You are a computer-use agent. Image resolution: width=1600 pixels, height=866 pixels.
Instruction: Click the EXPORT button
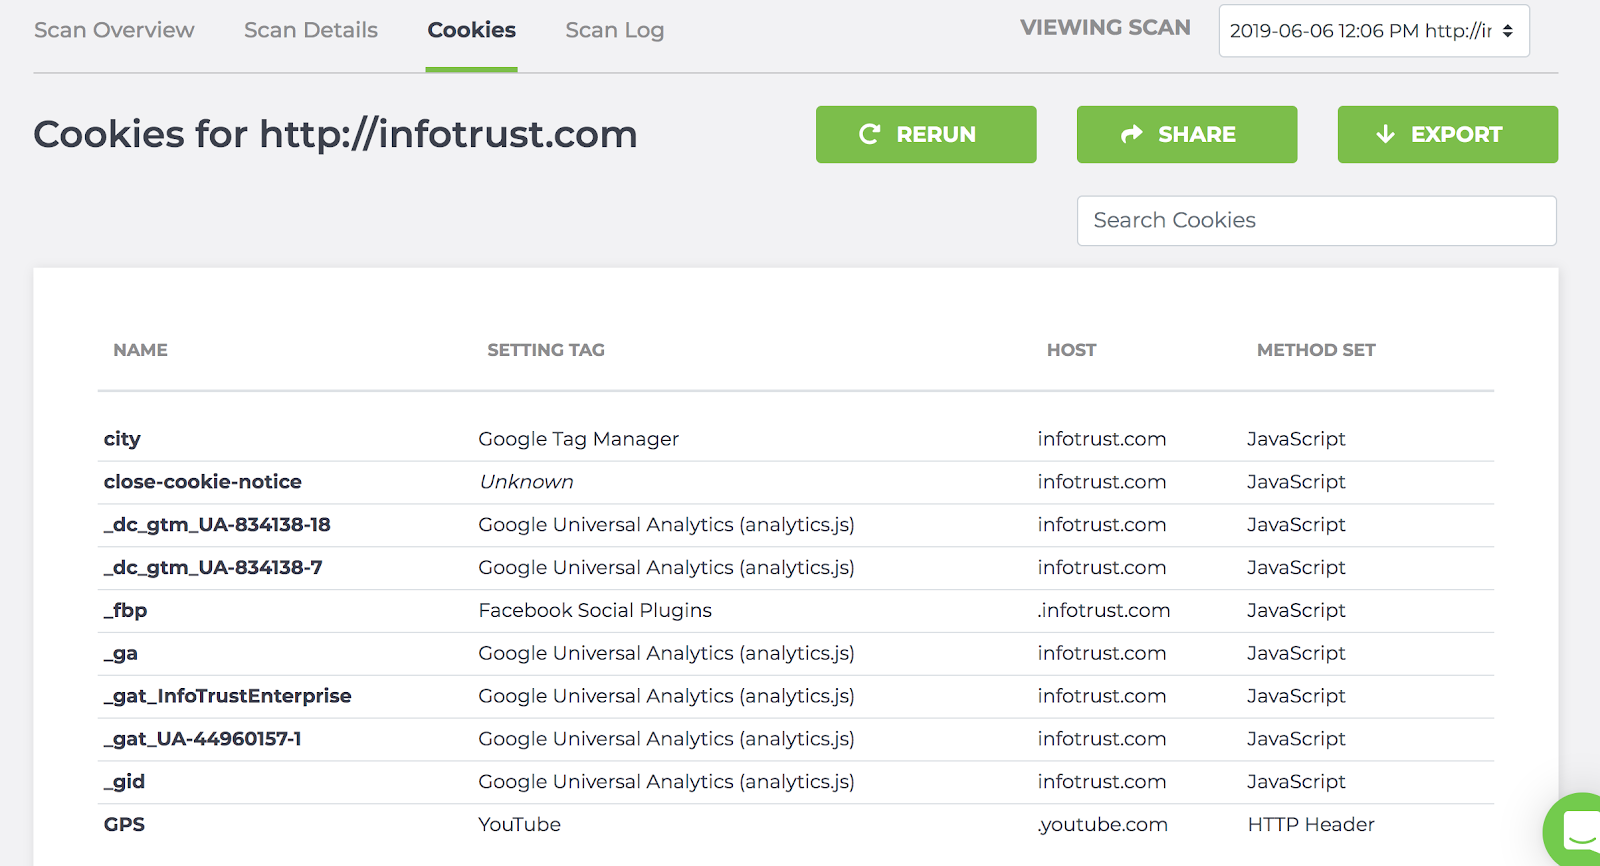tap(1448, 134)
